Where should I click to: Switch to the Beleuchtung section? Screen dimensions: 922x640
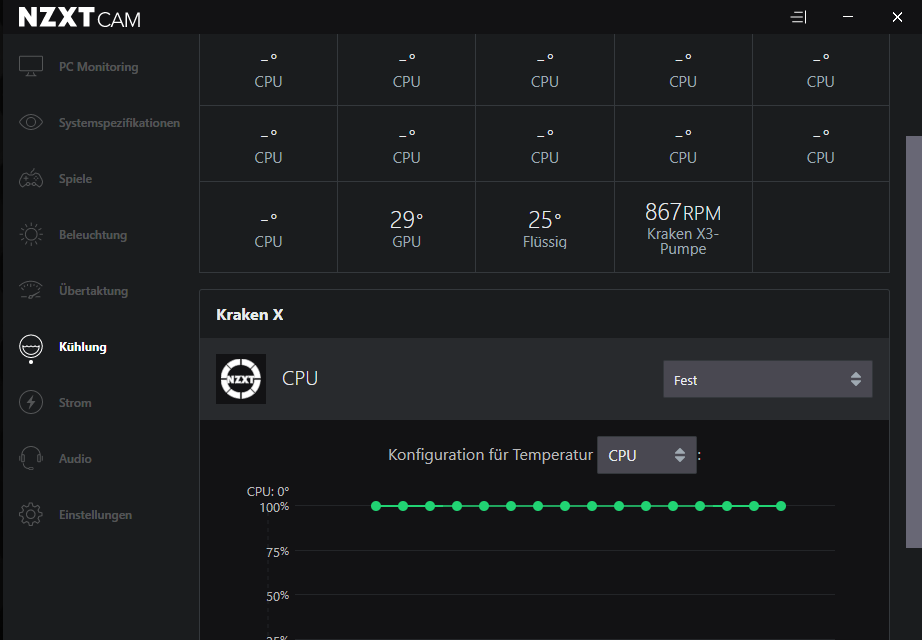point(93,235)
